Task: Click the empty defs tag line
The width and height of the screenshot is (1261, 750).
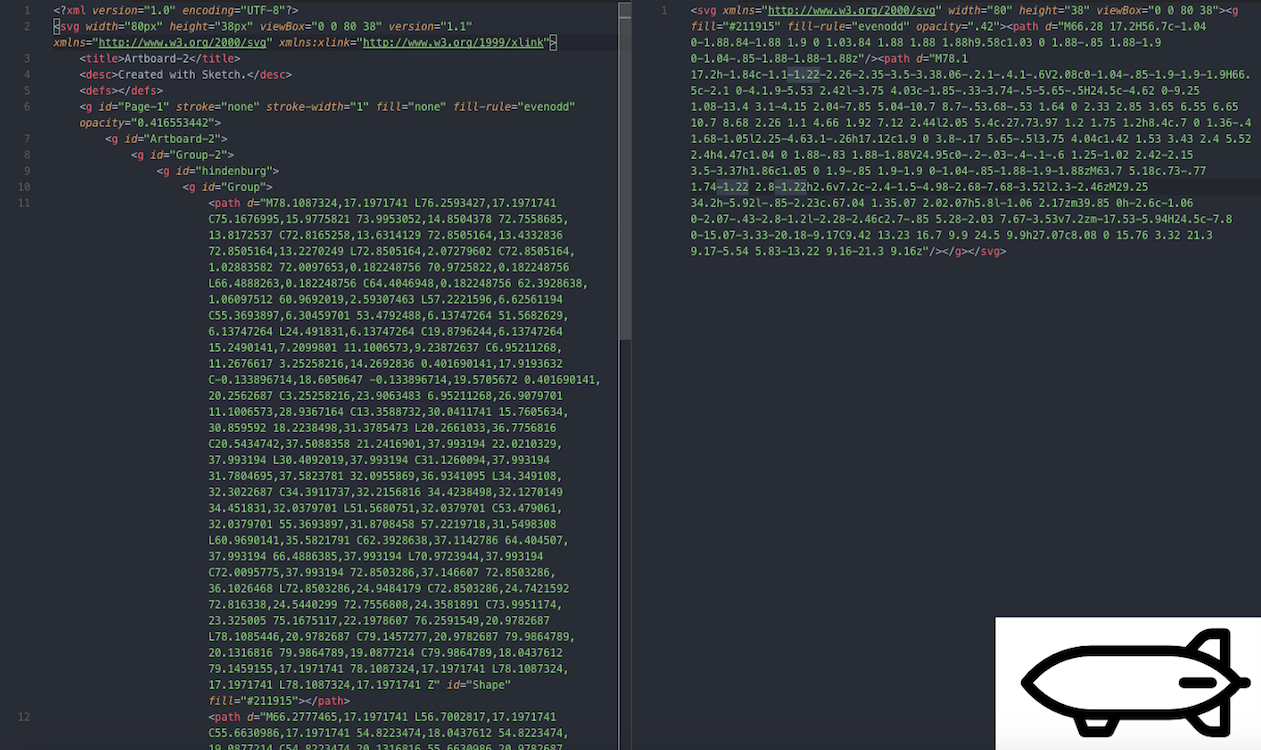Action: coord(119,89)
